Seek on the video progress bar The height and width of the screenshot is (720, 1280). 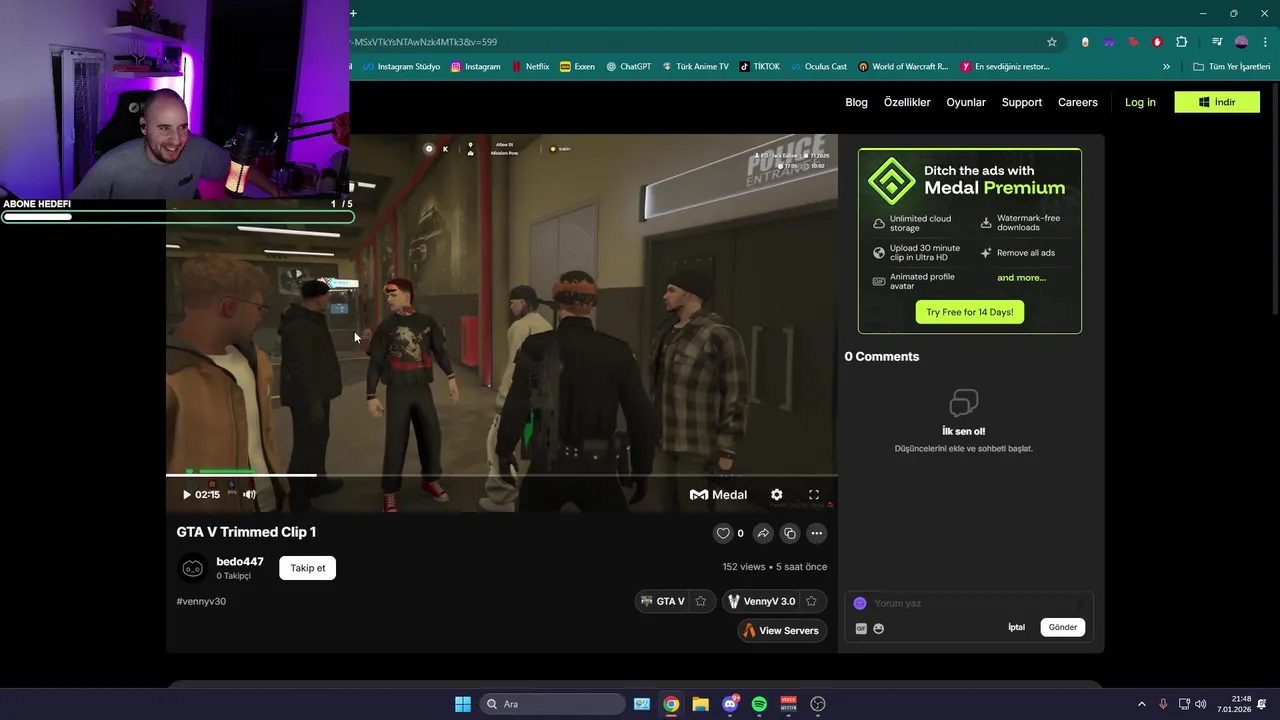(x=502, y=474)
